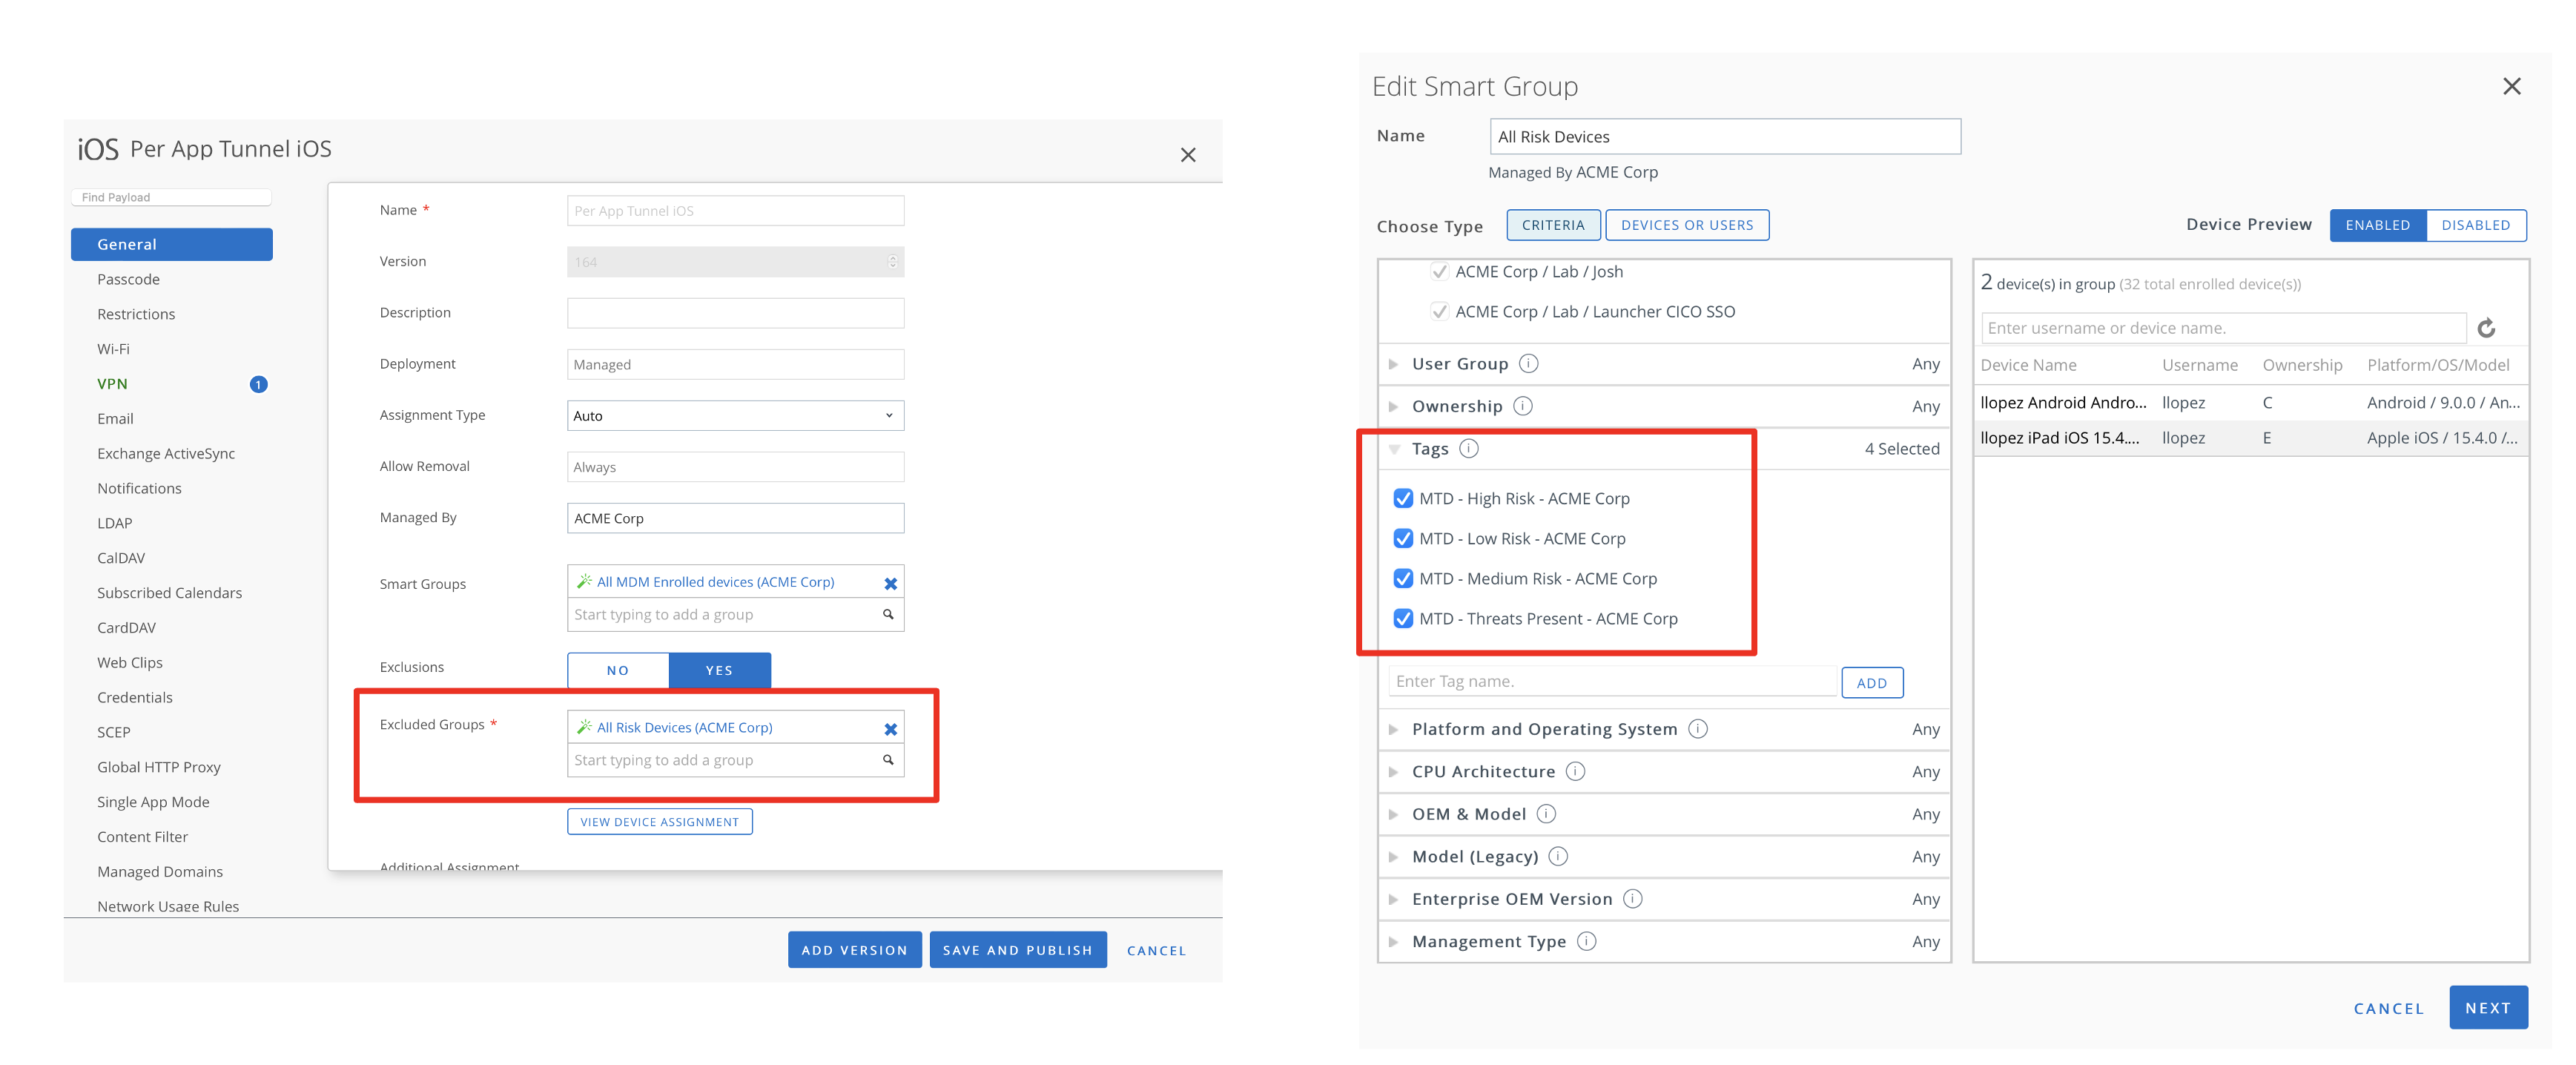Viewport: 2576px width, 1065px height.
Task: Remove the All MDM Enrolled devices smart group chip
Action: coord(890,582)
